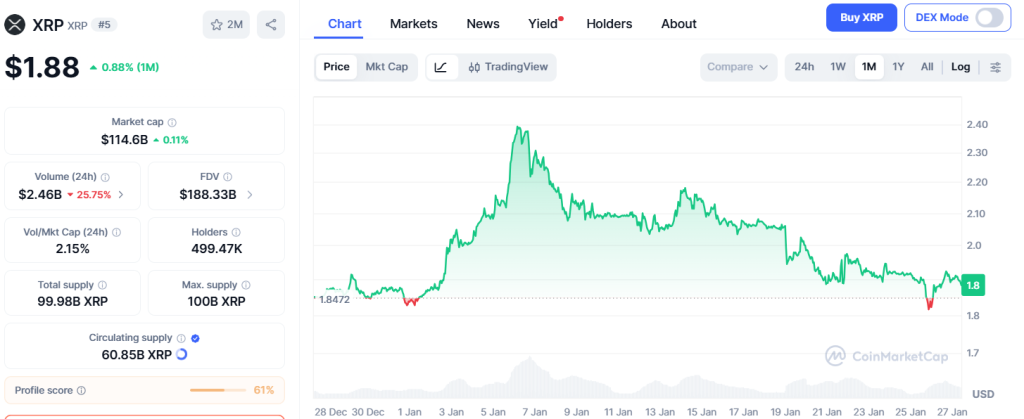The height and width of the screenshot is (419, 1024).
Task: Click the Buy XRP button
Action: click(x=861, y=17)
